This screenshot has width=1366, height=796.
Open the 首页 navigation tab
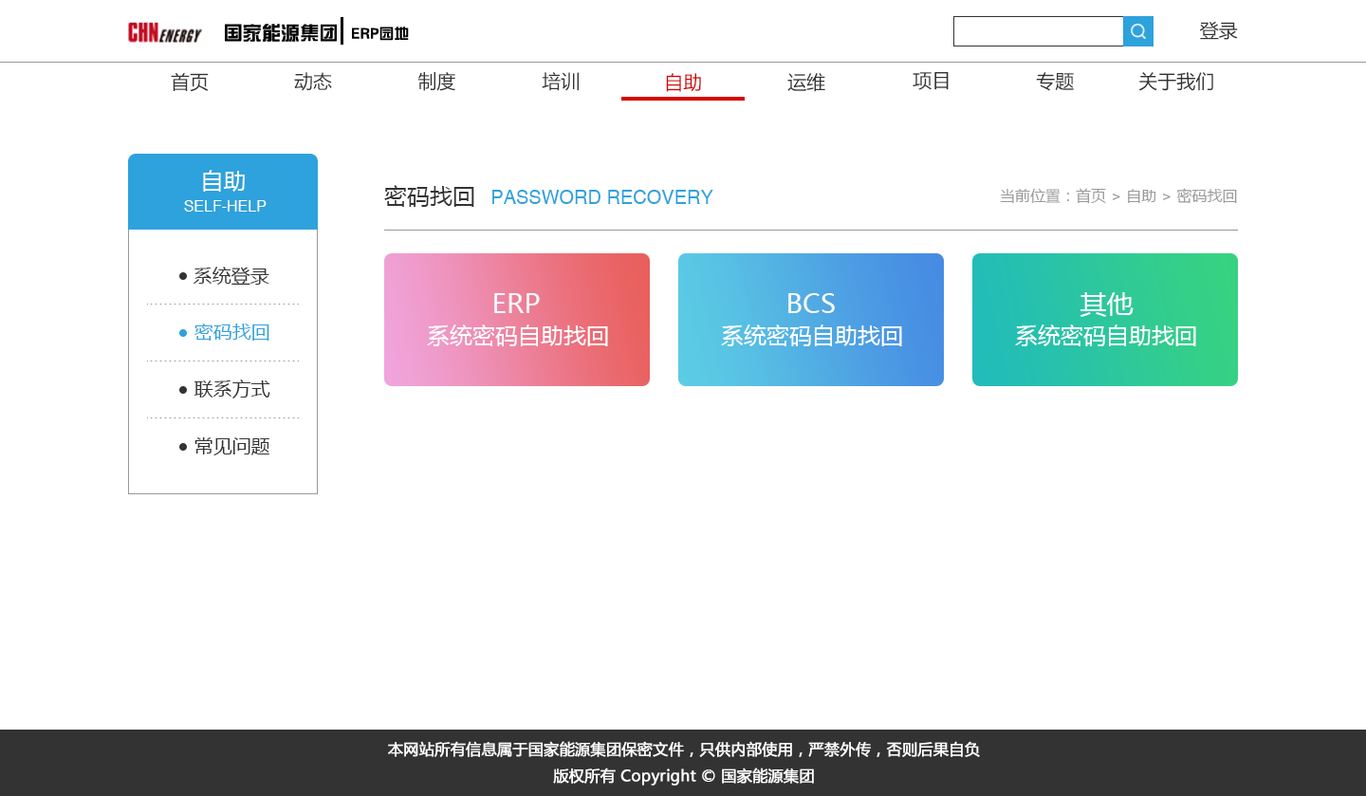[x=190, y=82]
